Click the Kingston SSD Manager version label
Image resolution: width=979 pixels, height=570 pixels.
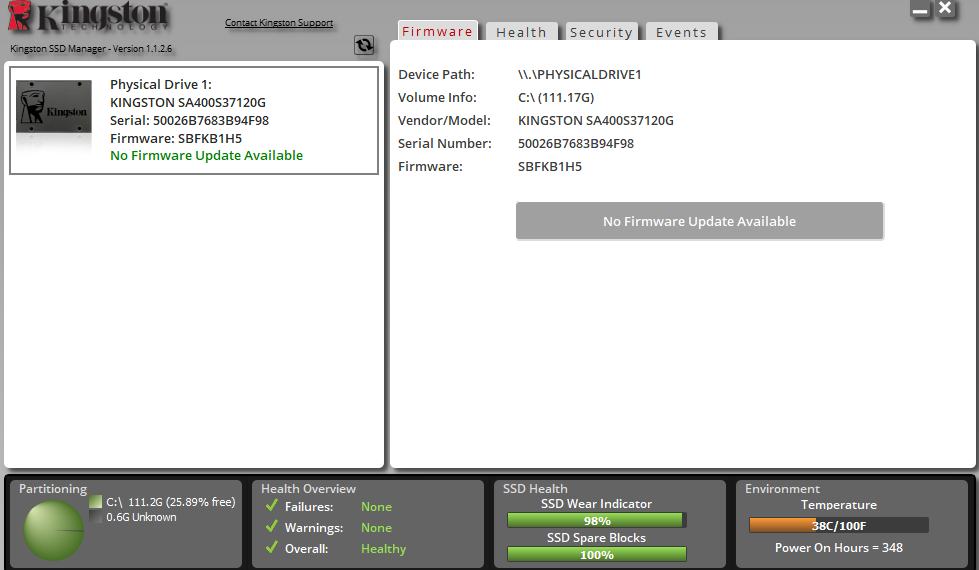point(91,49)
